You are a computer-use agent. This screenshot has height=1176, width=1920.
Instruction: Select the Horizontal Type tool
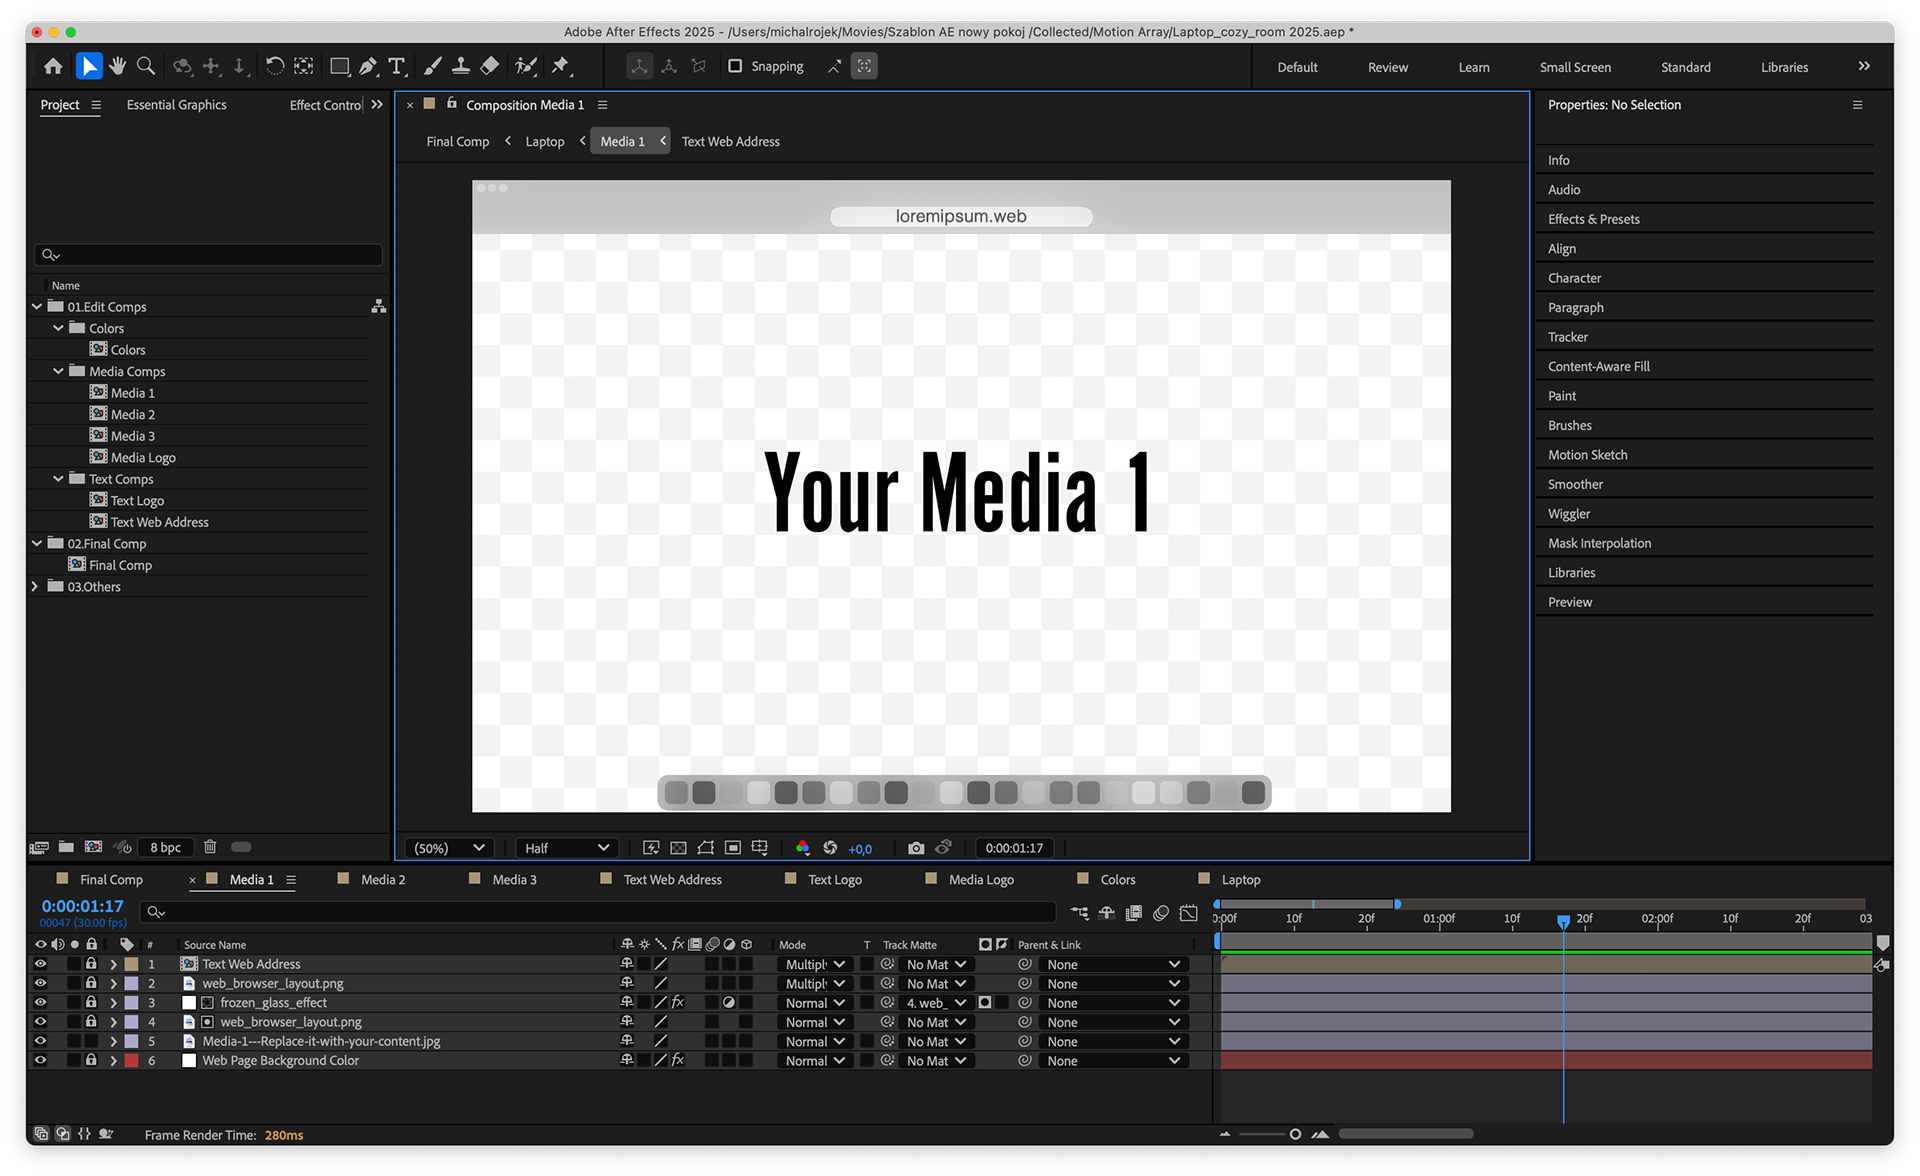(x=397, y=66)
